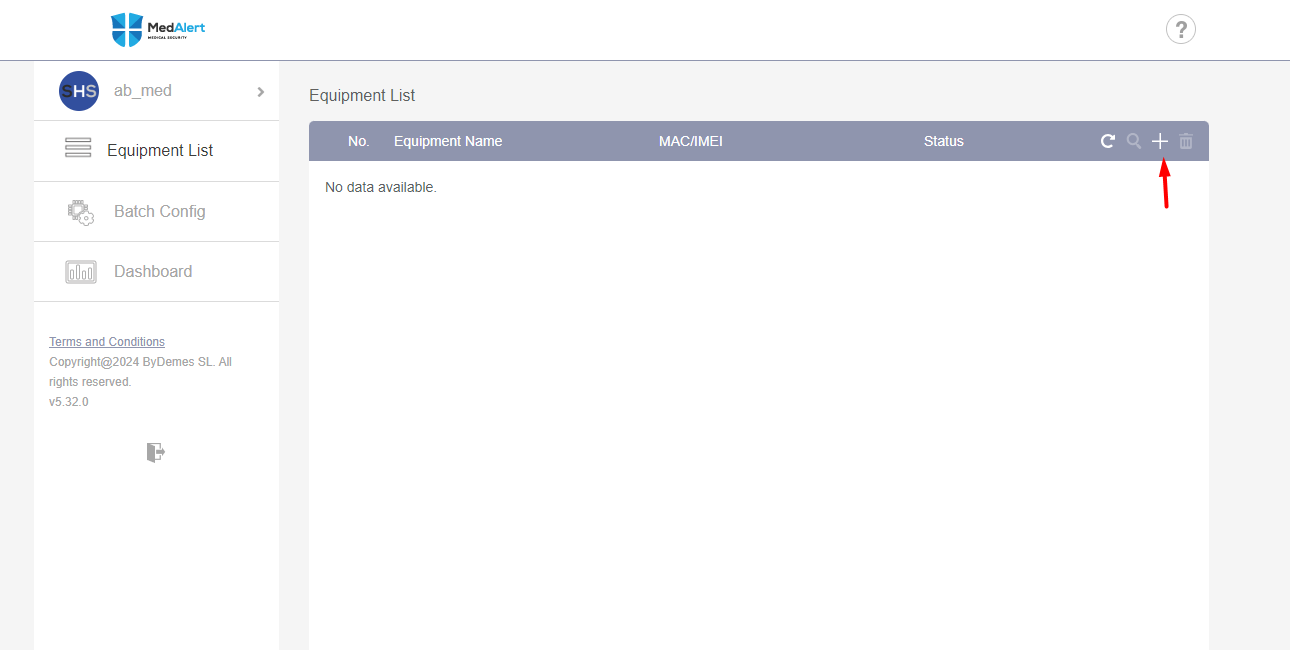
Task: Add new equipment with plus icon
Action: pyautogui.click(x=1160, y=141)
